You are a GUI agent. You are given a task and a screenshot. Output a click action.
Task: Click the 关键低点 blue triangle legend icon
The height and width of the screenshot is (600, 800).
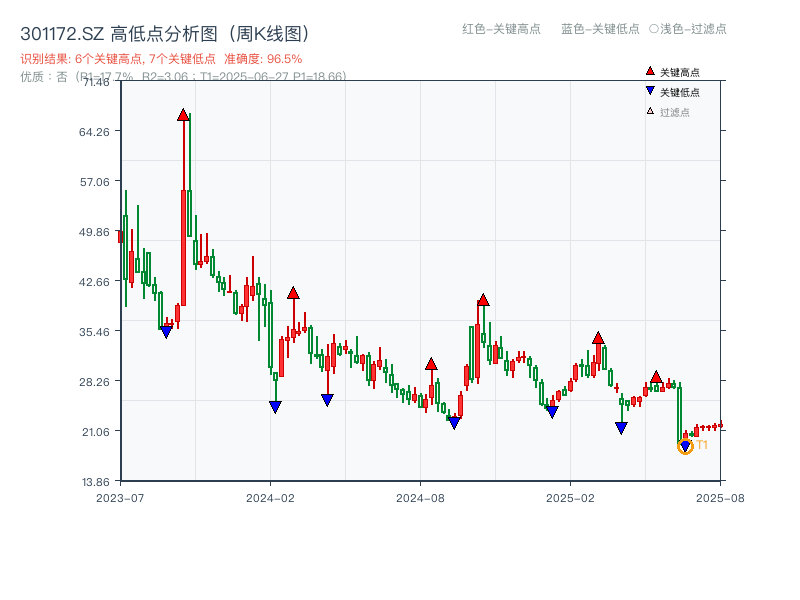[648, 89]
